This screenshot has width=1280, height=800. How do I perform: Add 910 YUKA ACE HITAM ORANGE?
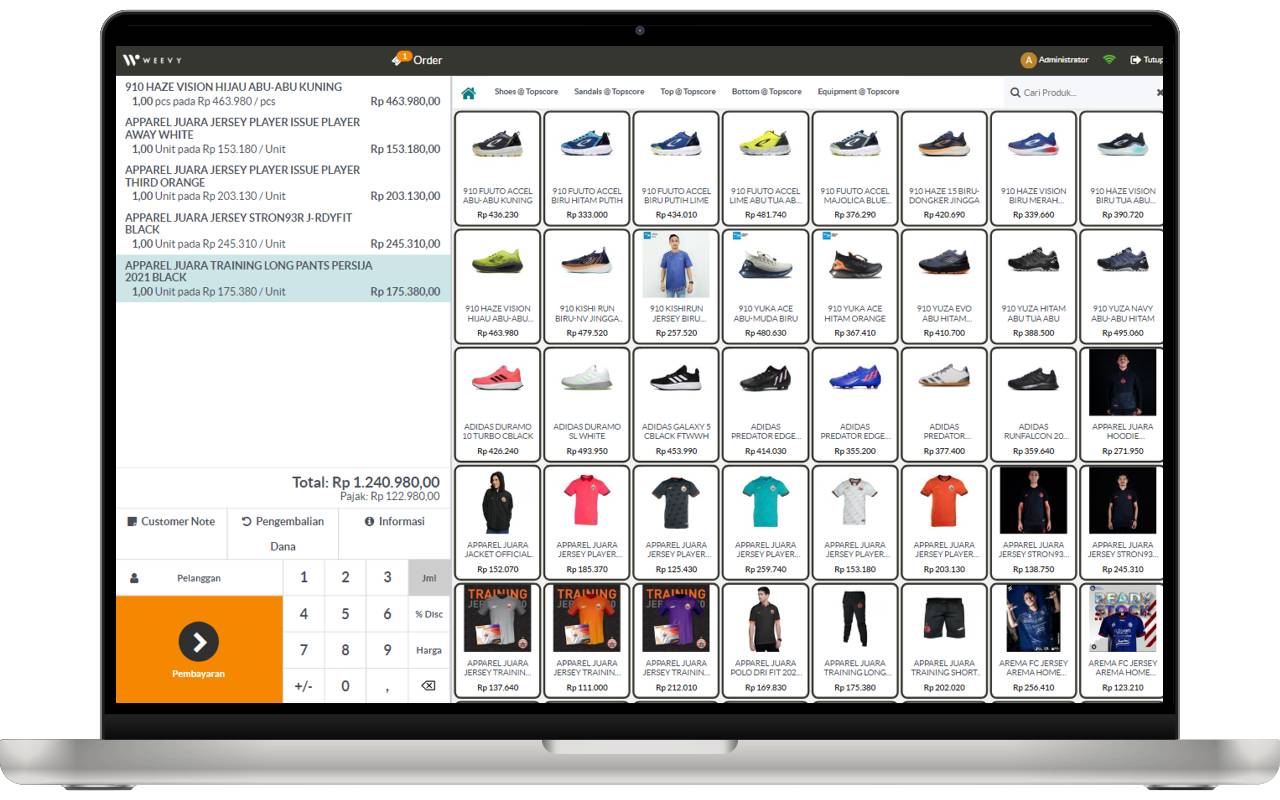click(x=855, y=285)
